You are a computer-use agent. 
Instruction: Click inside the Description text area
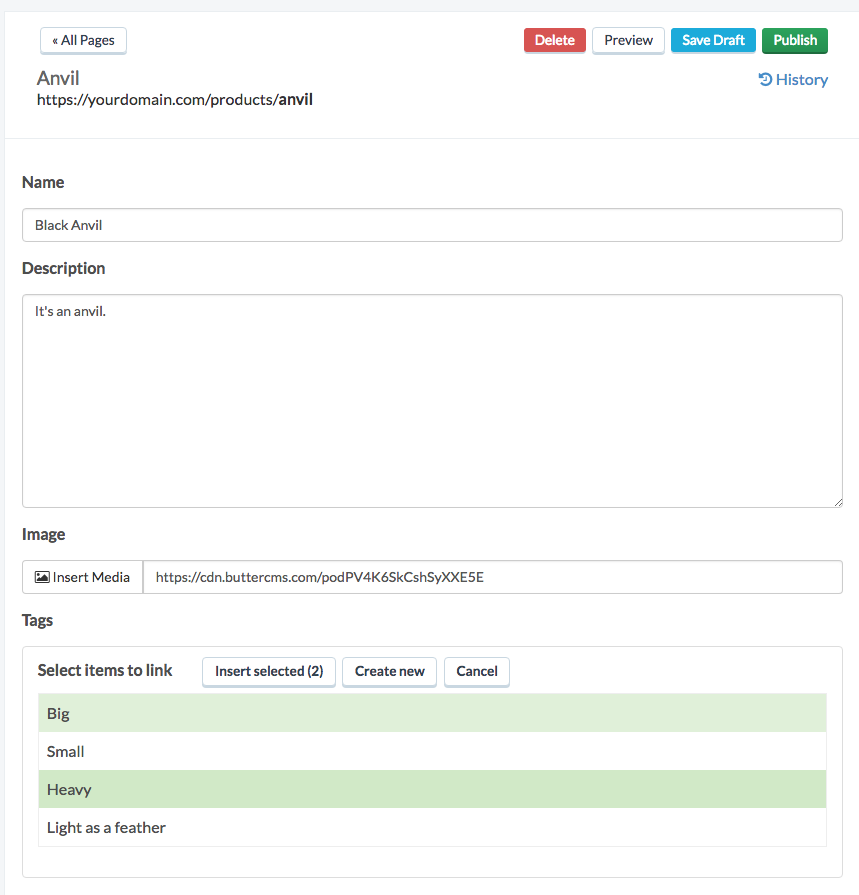[432, 401]
